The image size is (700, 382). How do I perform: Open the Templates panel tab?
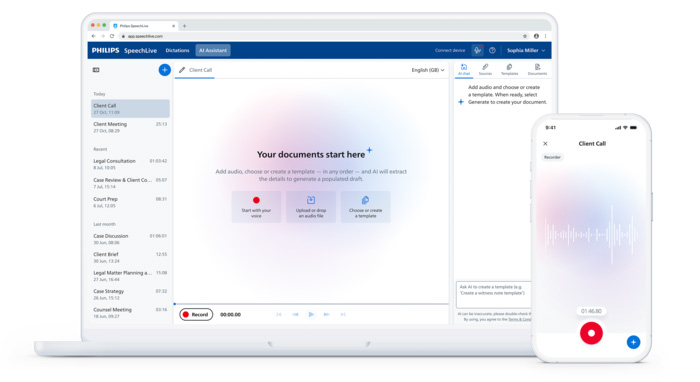(509, 69)
